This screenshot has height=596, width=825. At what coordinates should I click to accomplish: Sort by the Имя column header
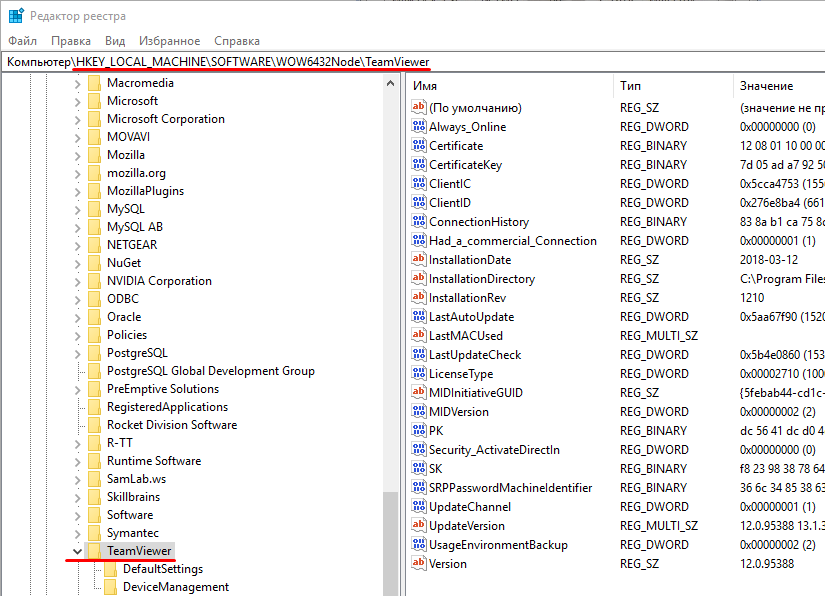[510, 86]
